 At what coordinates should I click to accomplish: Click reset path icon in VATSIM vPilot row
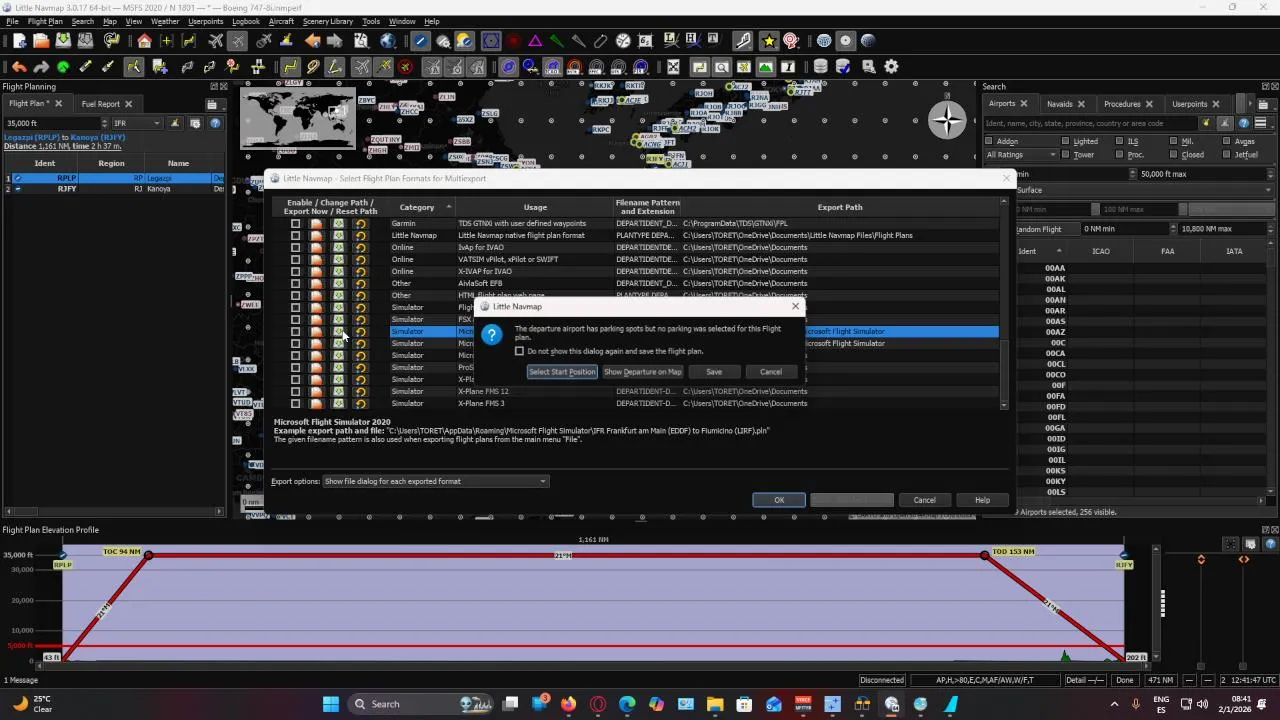[360, 260]
